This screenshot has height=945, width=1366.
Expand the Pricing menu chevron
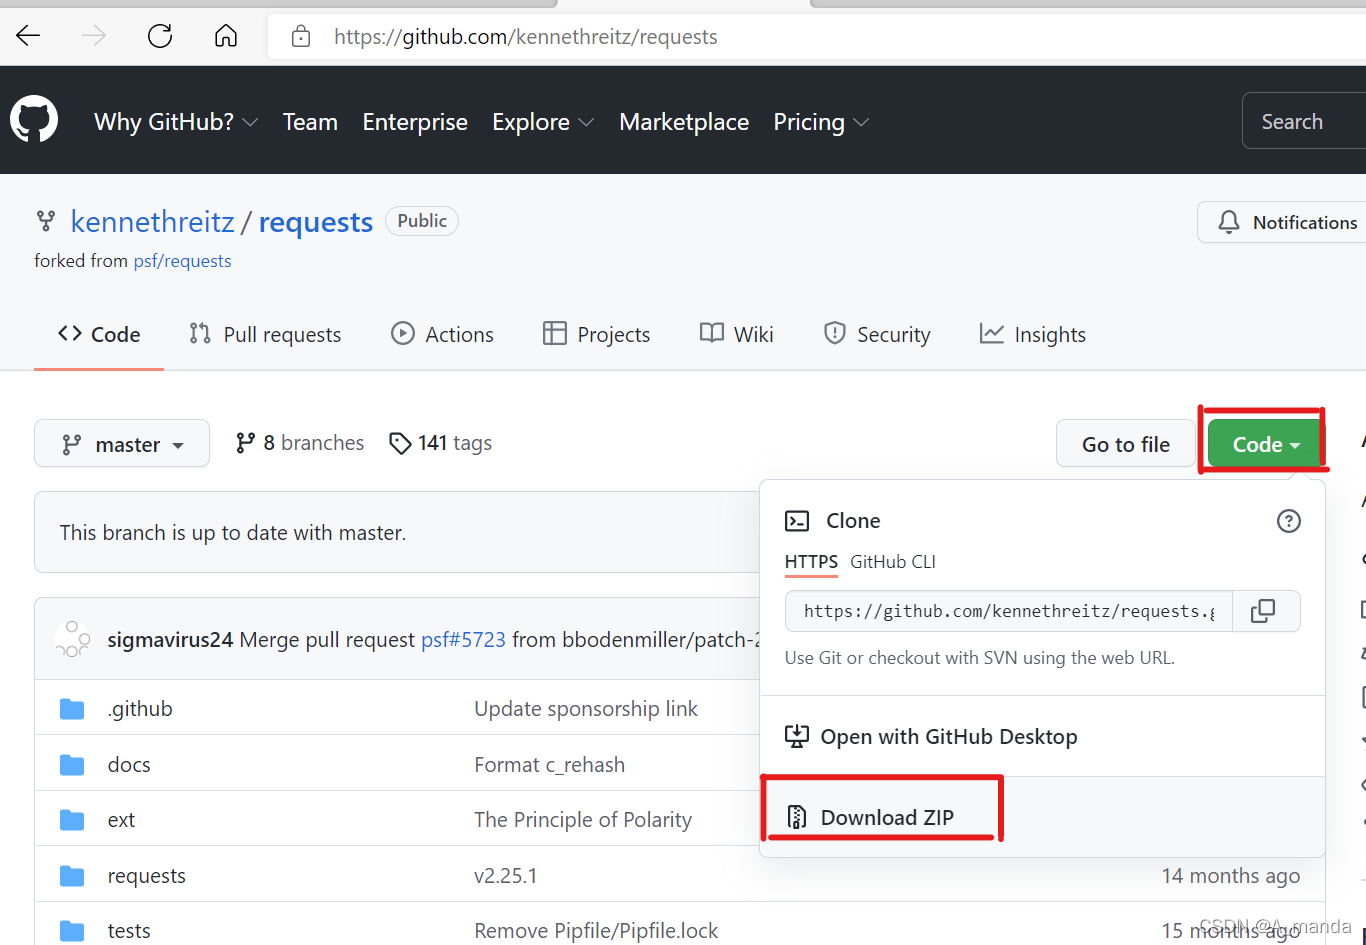tap(862, 122)
